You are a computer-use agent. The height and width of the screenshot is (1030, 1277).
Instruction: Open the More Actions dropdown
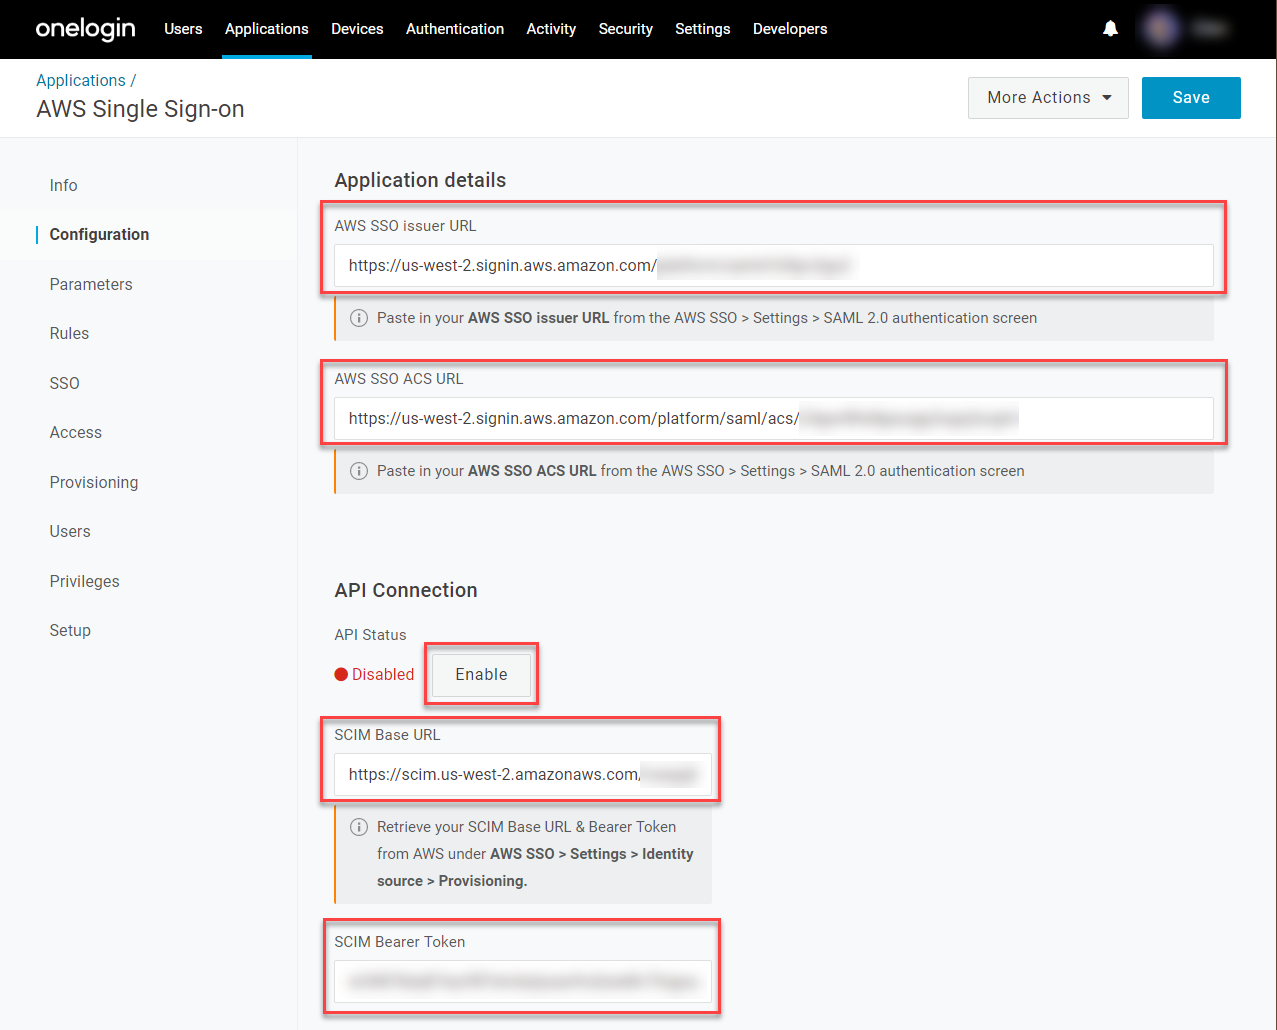pyautogui.click(x=1047, y=97)
